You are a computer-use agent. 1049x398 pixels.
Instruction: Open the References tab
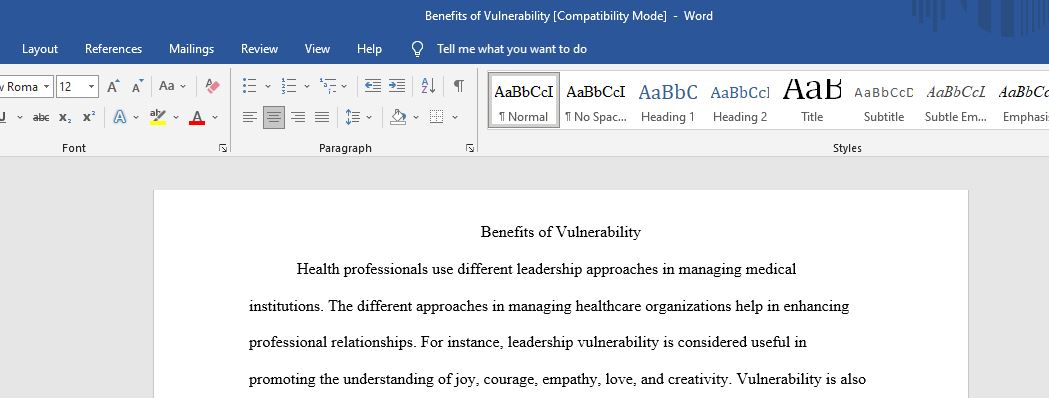point(114,49)
